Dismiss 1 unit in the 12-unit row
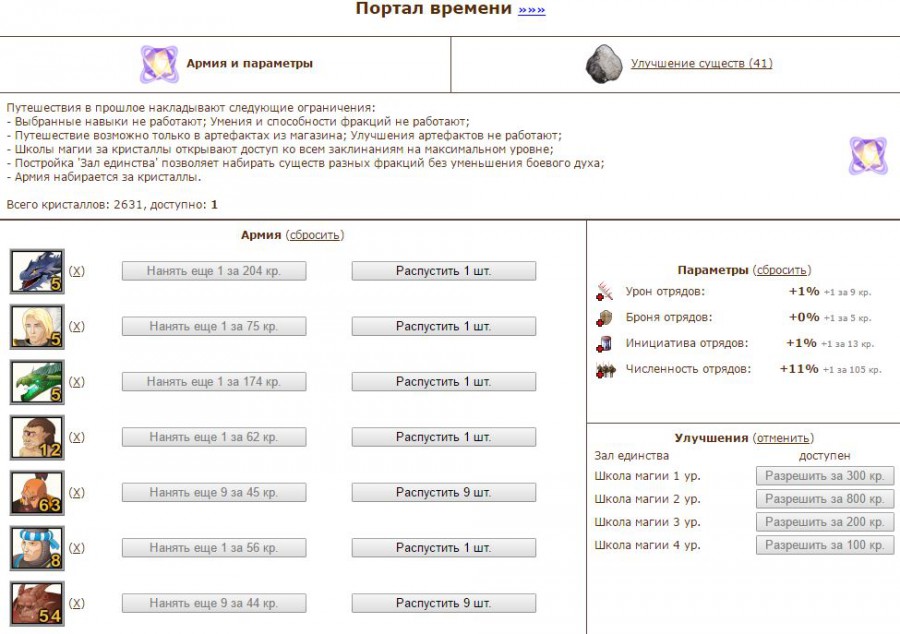The height and width of the screenshot is (634, 900). point(444,437)
